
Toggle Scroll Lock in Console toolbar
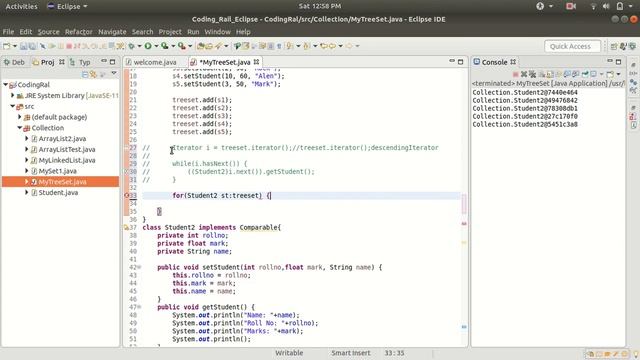pyautogui.click(x=550, y=74)
